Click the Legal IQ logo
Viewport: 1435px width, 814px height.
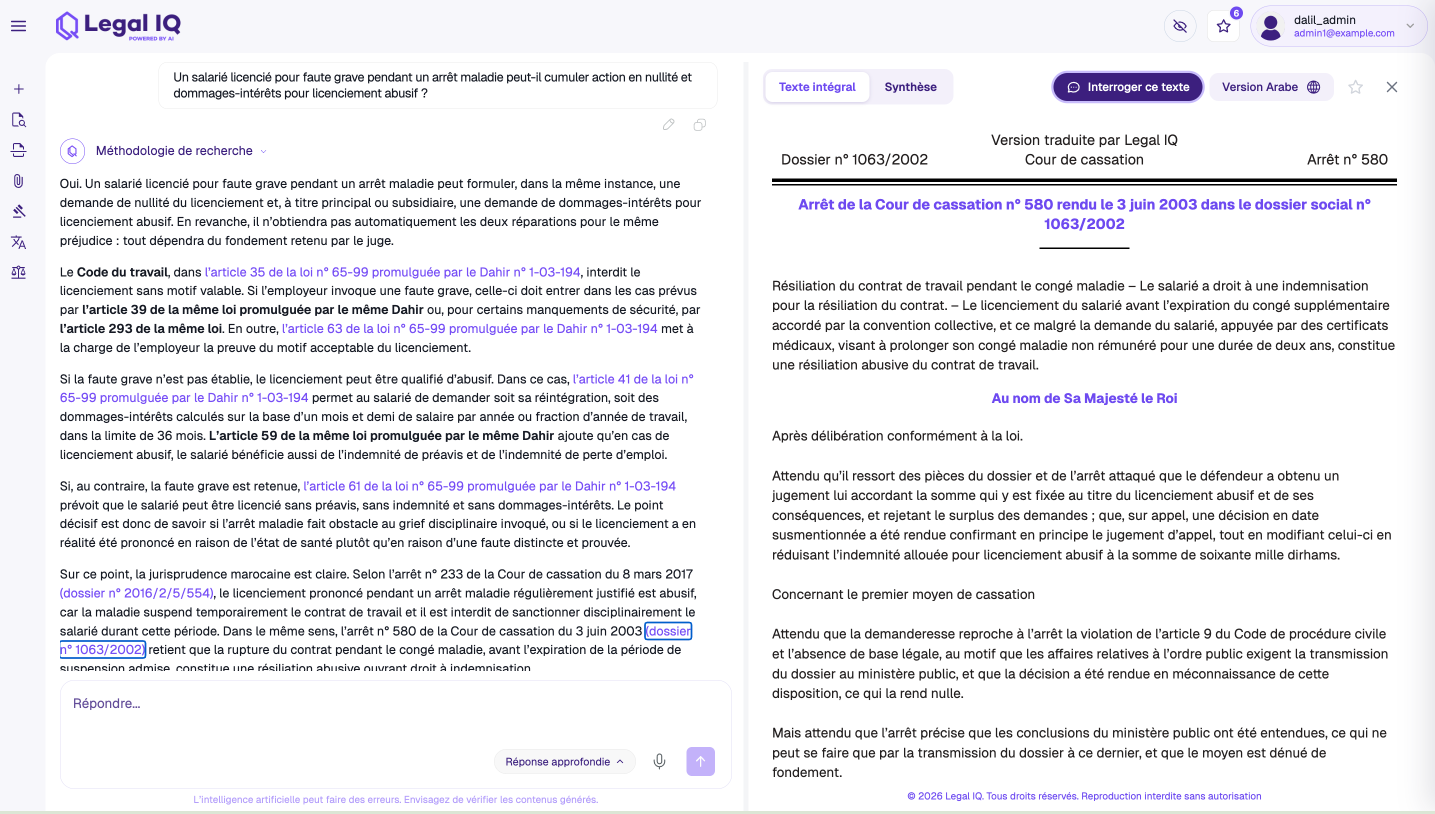tap(118, 25)
